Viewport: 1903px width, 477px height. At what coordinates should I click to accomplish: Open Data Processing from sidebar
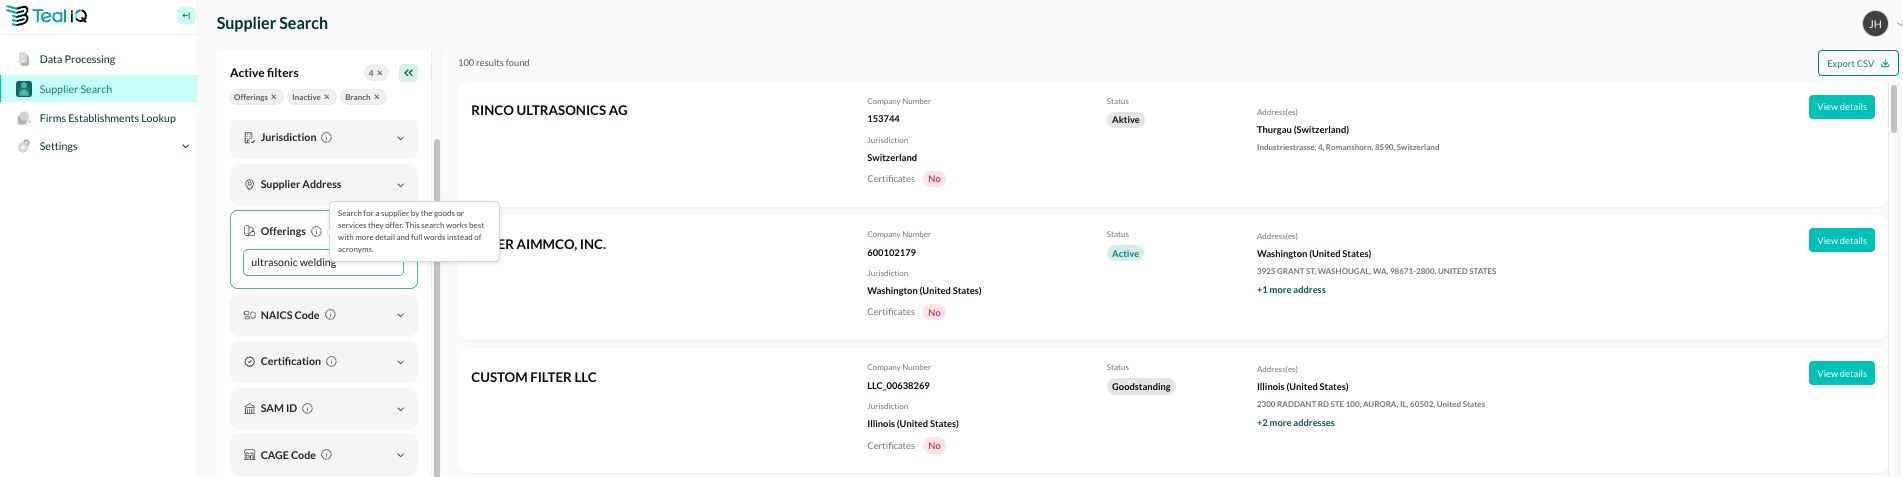point(77,60)
